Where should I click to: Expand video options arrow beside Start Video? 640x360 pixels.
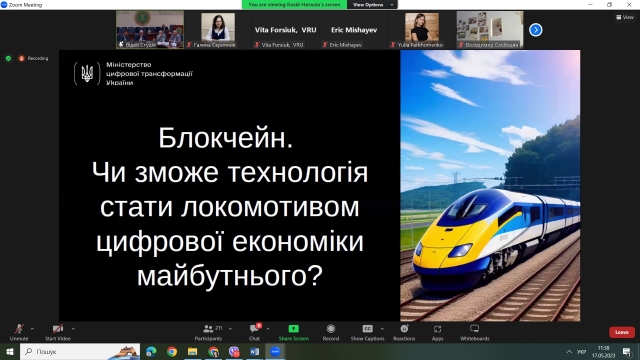[73, 329]
